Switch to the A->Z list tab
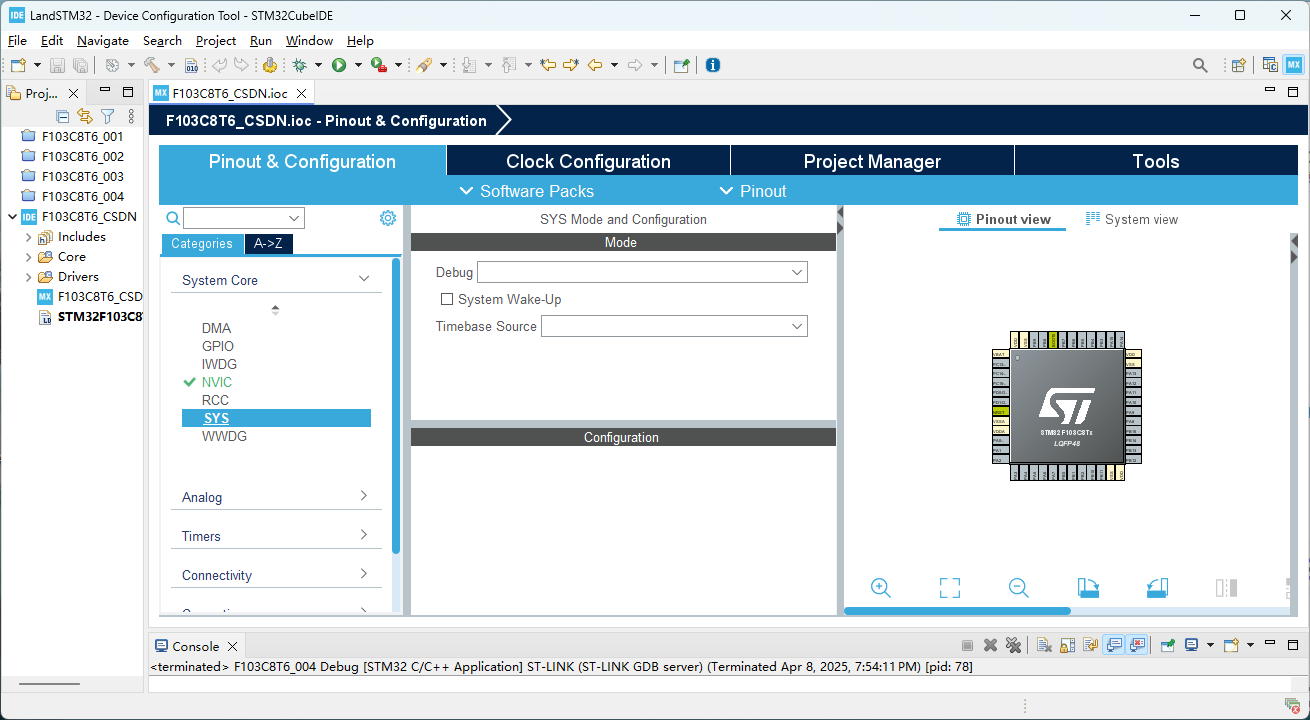1310x720 pixels. coord(269,244)
